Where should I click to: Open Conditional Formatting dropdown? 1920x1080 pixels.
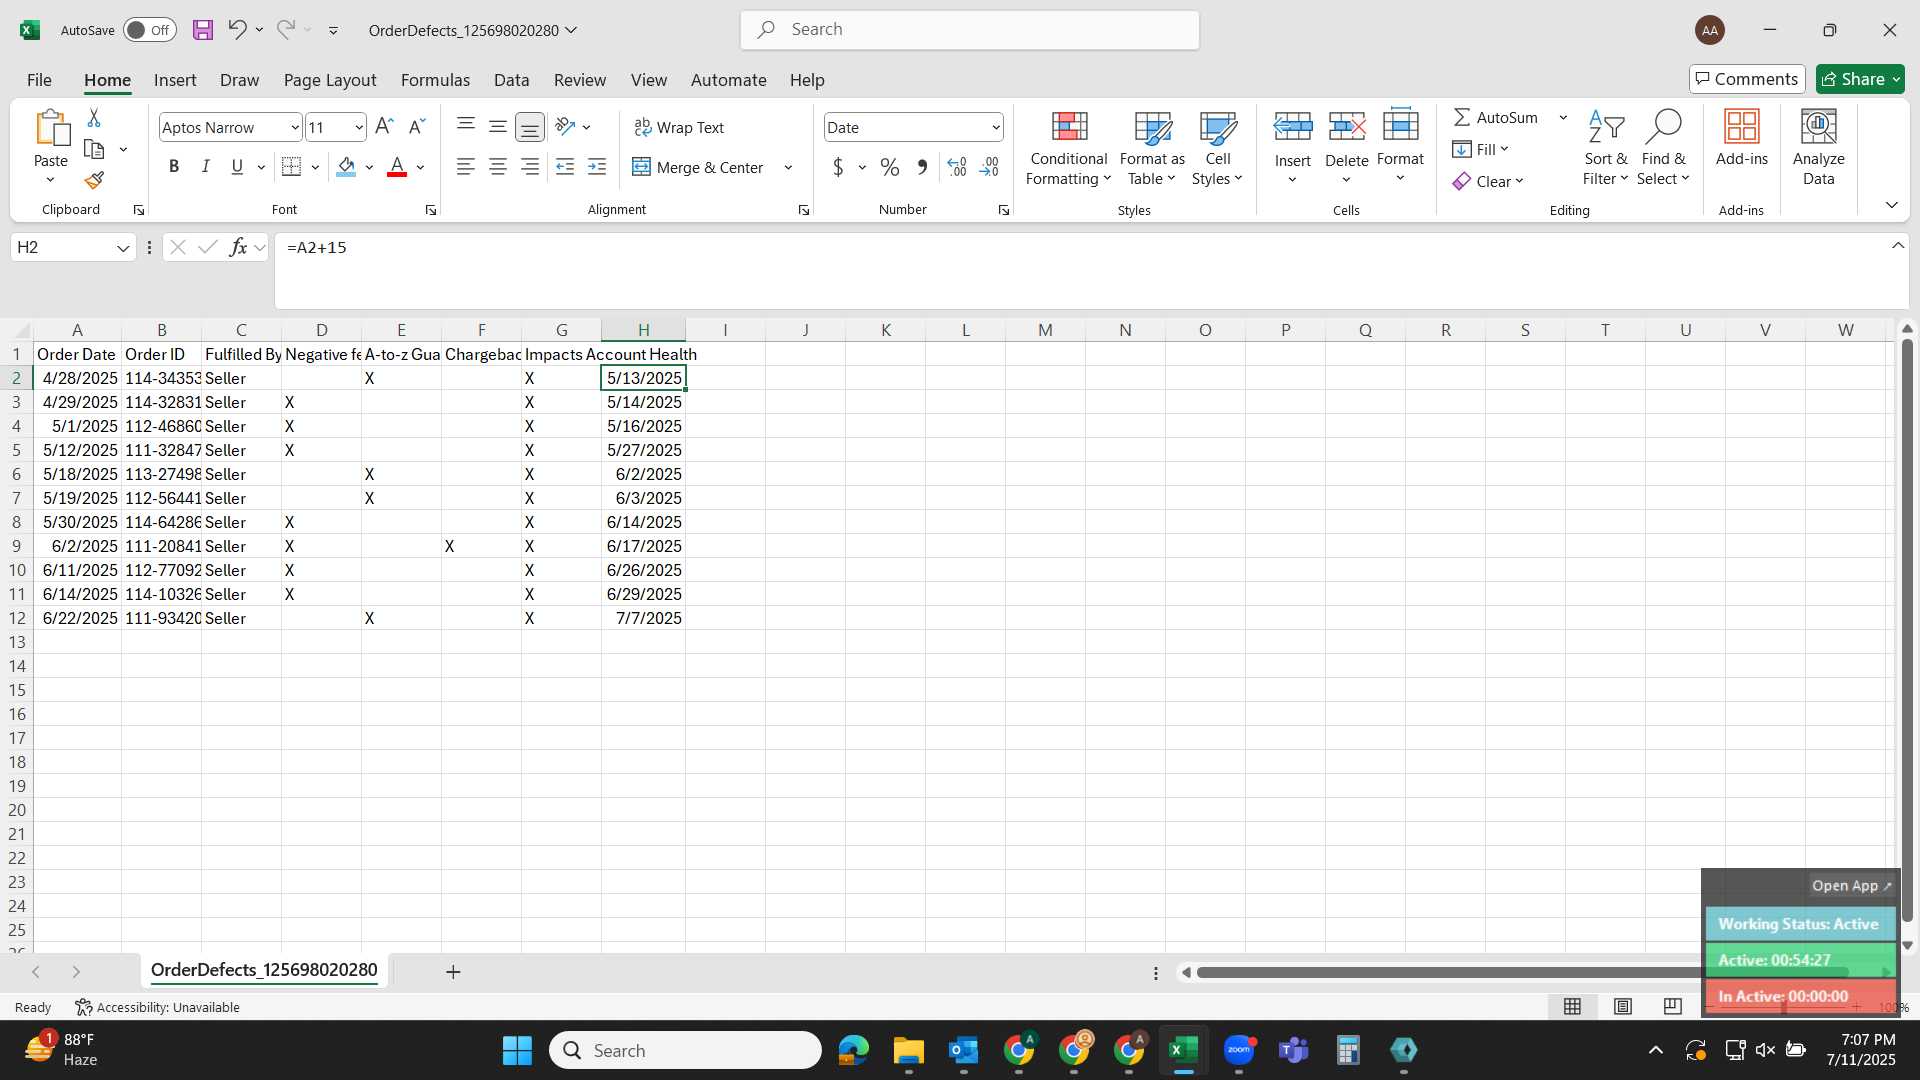[x=1068, y=148]
